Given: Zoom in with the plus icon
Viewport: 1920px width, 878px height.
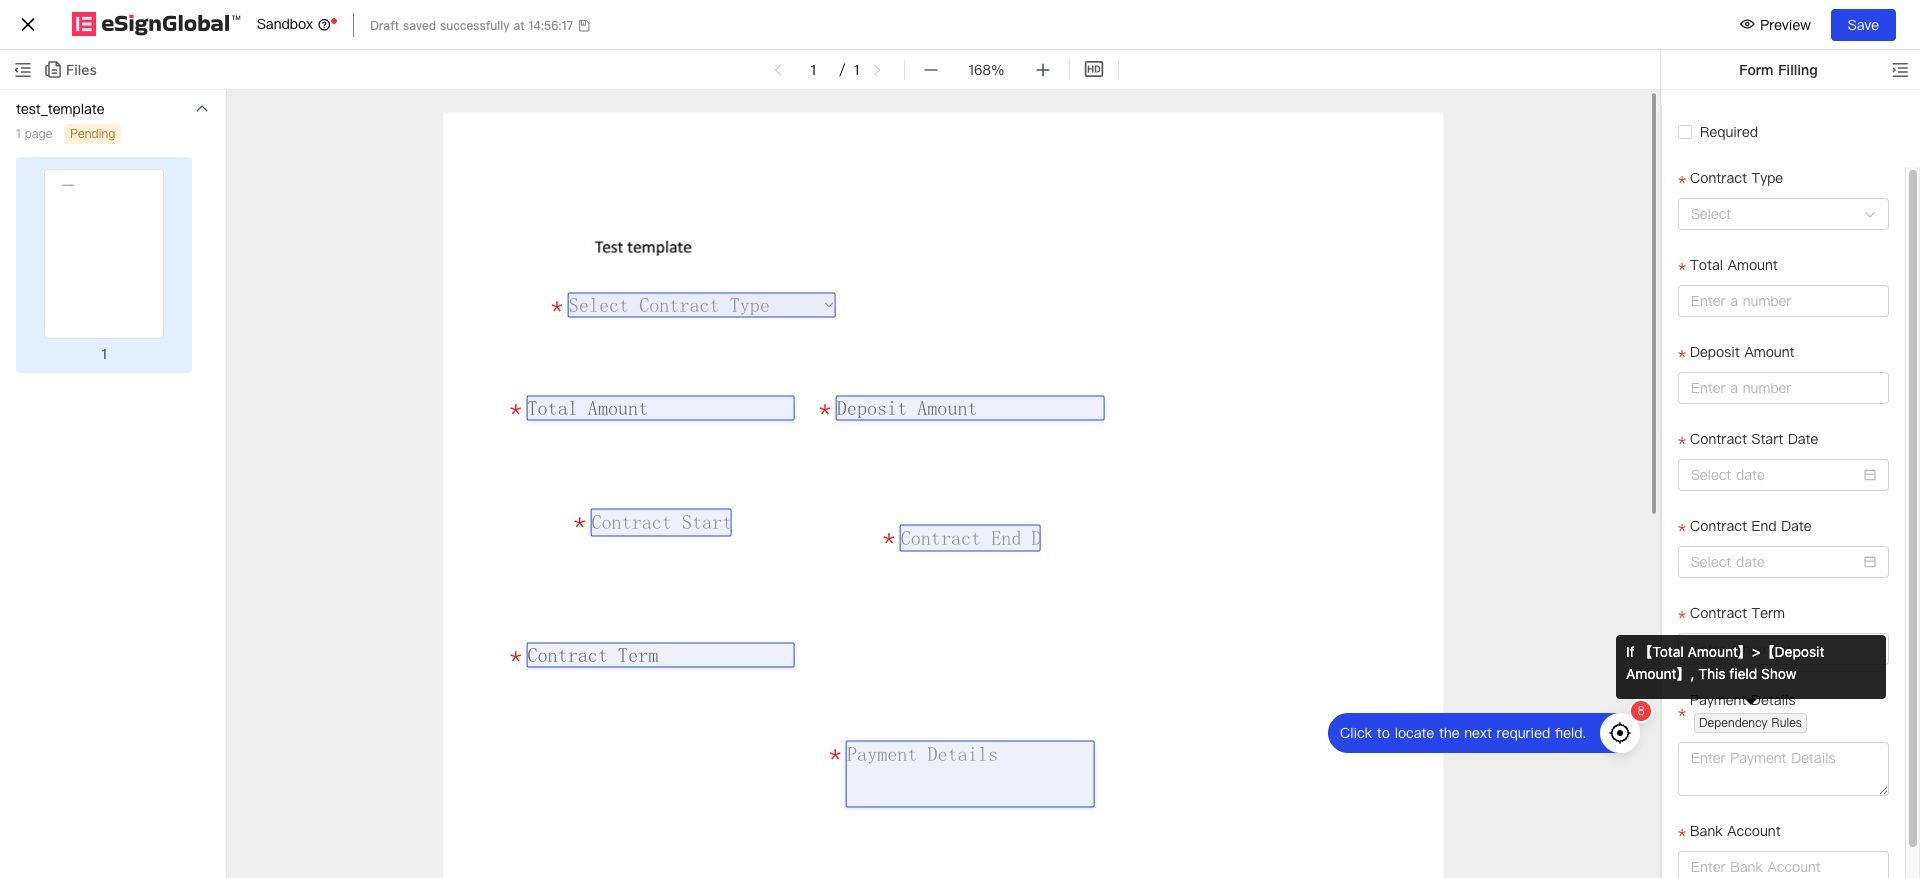Looking at the screenshot, I should 1042,70.
